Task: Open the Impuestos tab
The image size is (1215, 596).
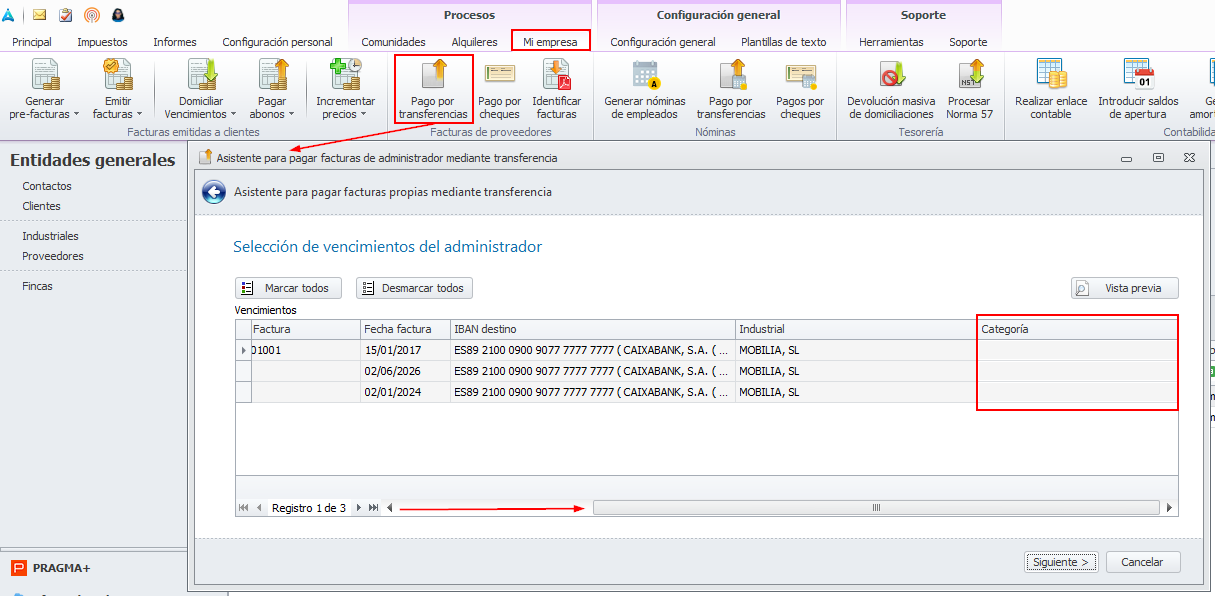Action: coord(102,42)
